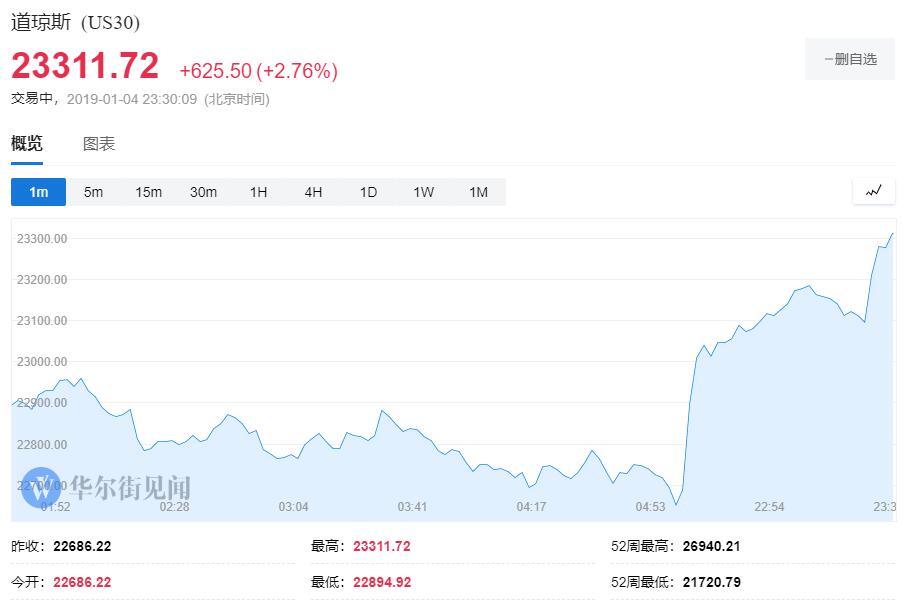
Task: Switch to the 概览 tab
Action: (27, 144)
